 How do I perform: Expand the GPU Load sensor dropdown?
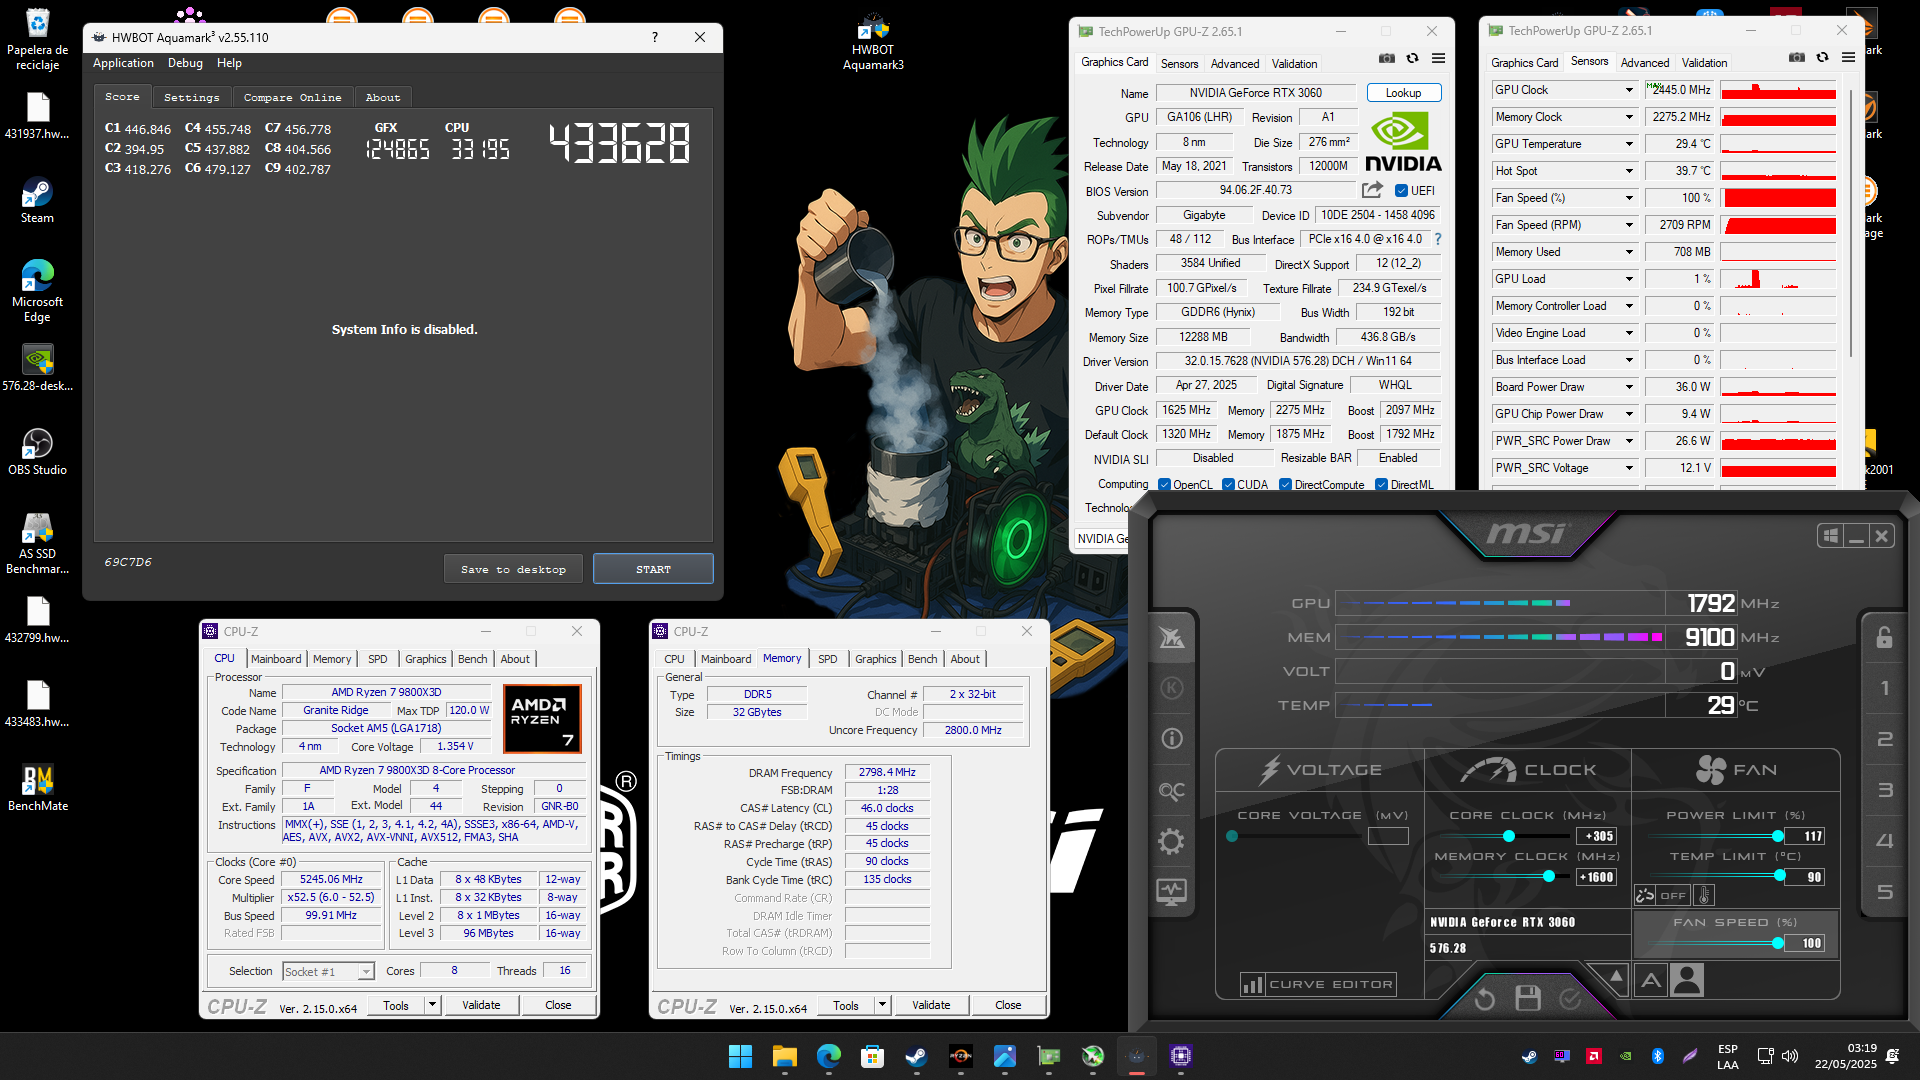pos(1629,279)
